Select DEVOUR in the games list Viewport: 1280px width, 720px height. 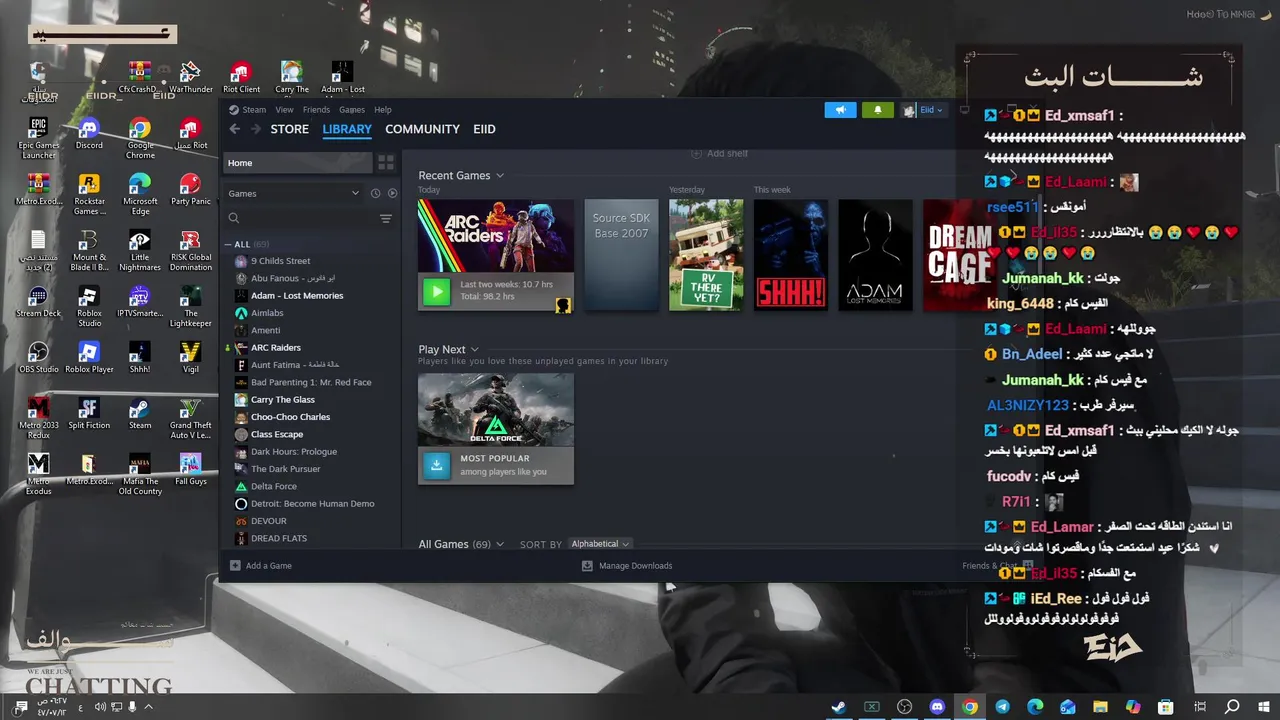[x=268, y=521]
